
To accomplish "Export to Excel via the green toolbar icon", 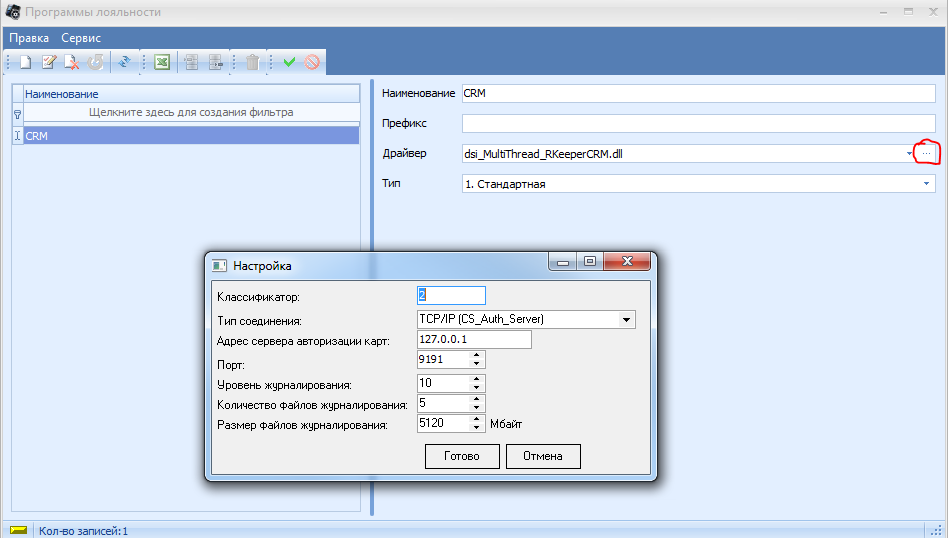I will [x=161, y=62].
